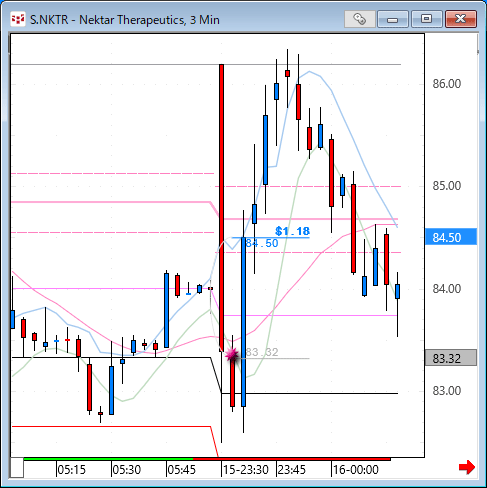Click the 86.00 price scale value
The image size is (487, 488).
(447, 84)
